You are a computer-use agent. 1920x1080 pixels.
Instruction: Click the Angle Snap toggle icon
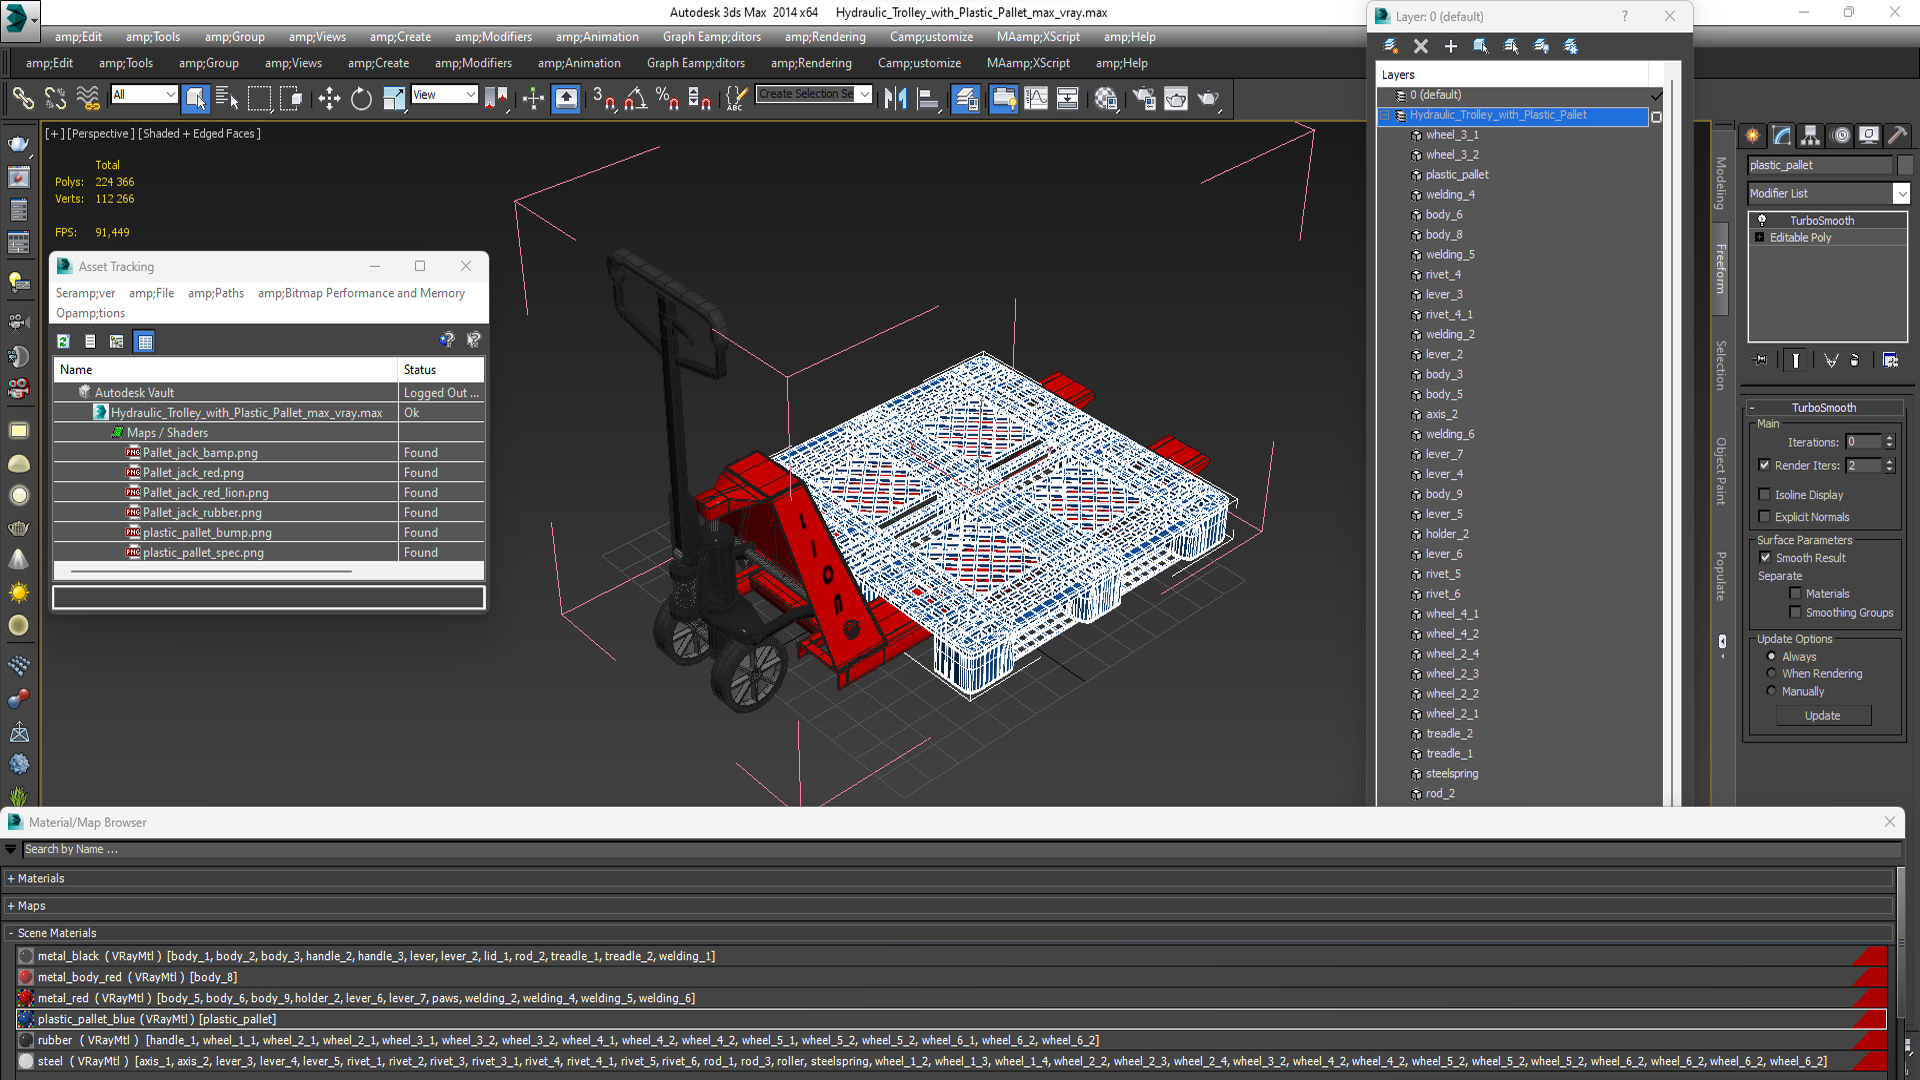pyautogui.click(x=636, y=98)
